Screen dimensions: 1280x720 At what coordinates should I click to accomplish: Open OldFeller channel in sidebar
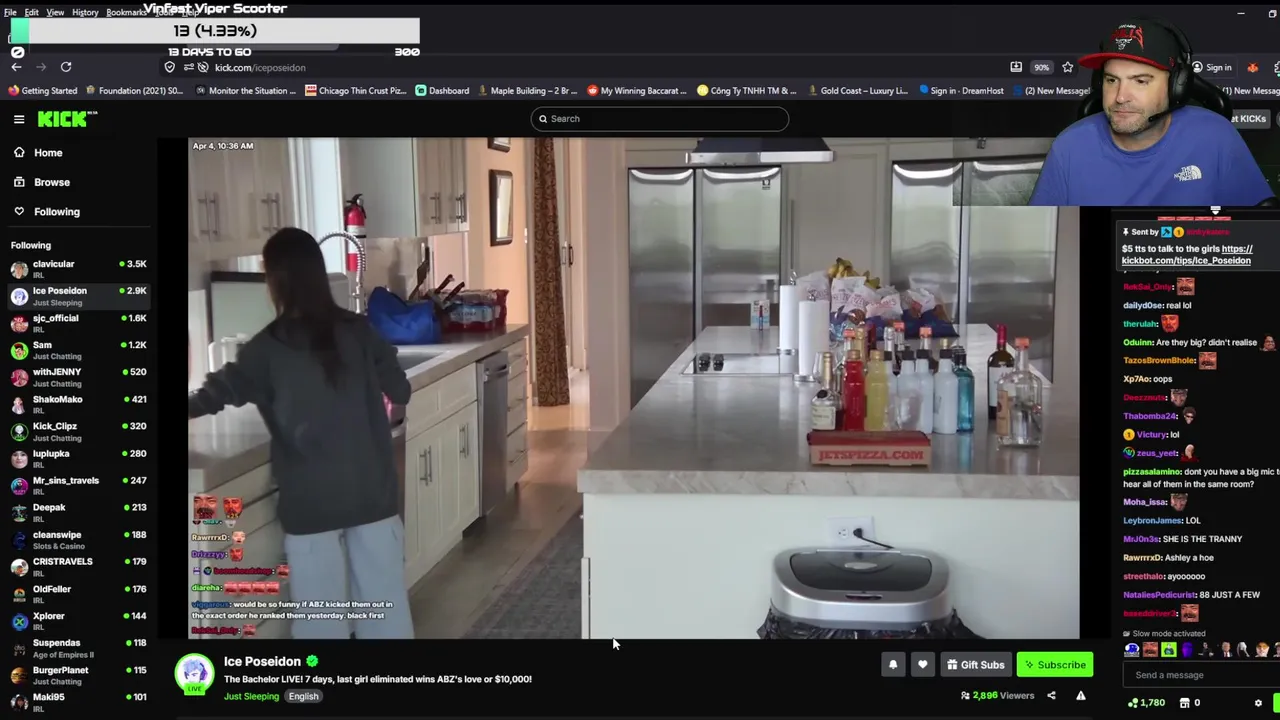point(78,593)
